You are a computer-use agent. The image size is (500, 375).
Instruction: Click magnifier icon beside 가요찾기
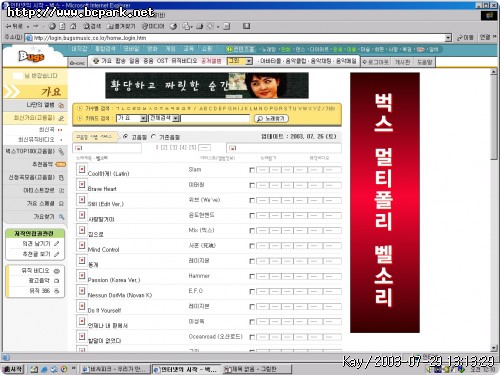click(x=61, y=217)
